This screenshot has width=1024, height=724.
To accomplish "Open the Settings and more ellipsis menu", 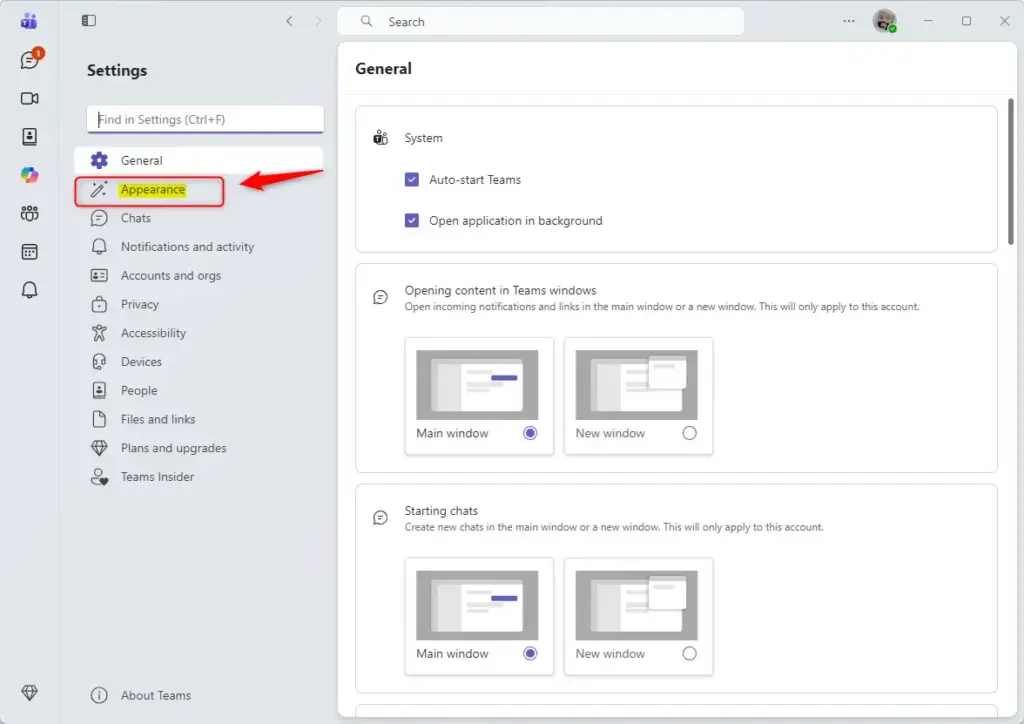I will tap(848, 21).
